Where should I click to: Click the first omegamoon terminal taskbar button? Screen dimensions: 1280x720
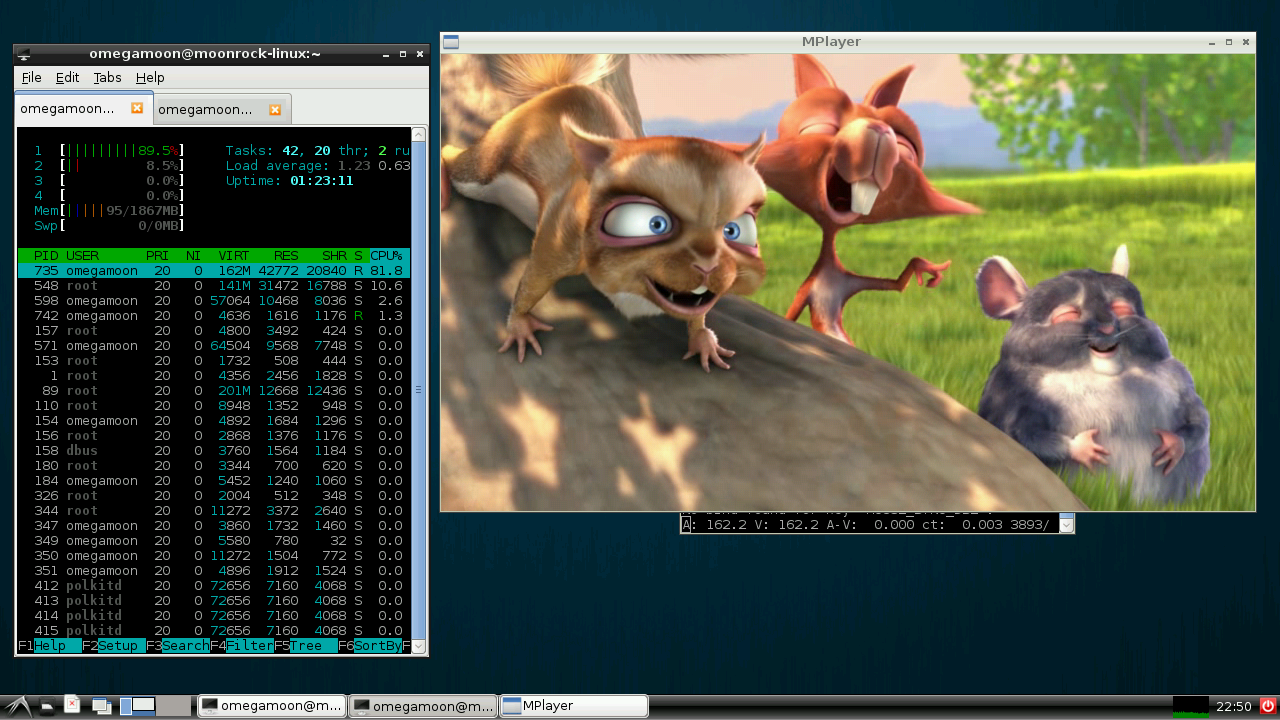[x=272, y=706]
